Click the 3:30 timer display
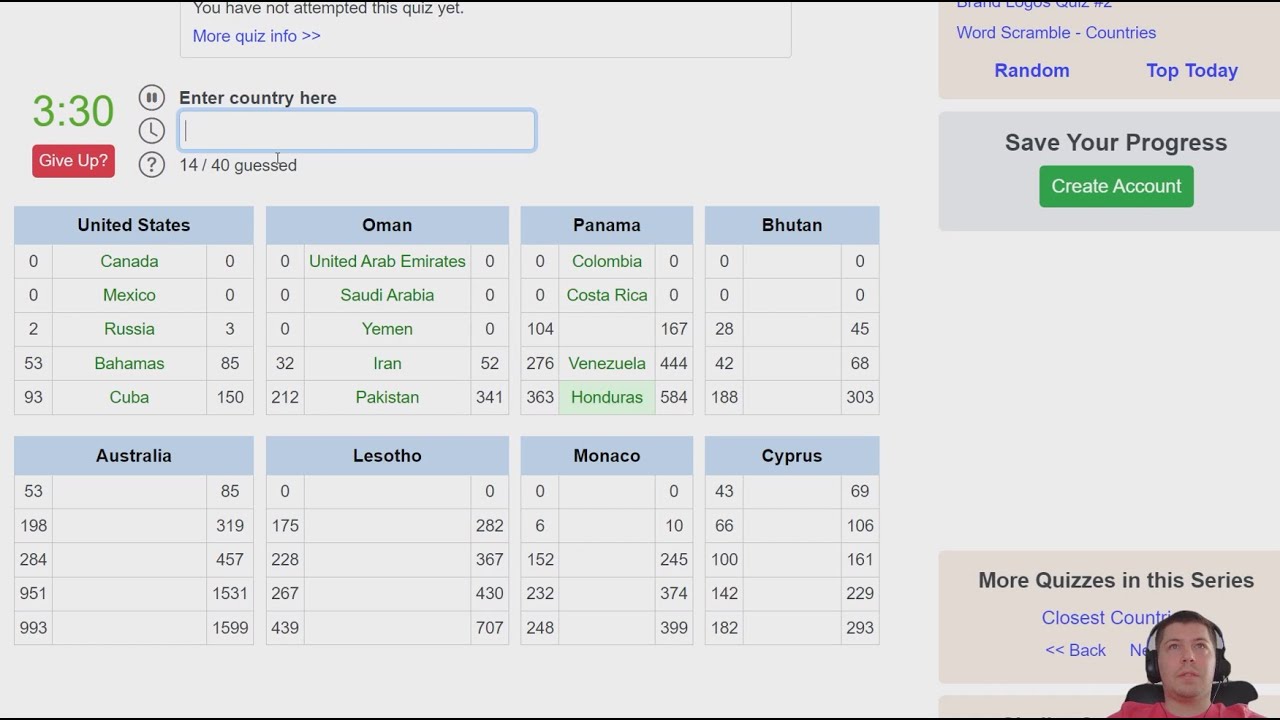This screenshot has width=1280, height=720. 73,111
